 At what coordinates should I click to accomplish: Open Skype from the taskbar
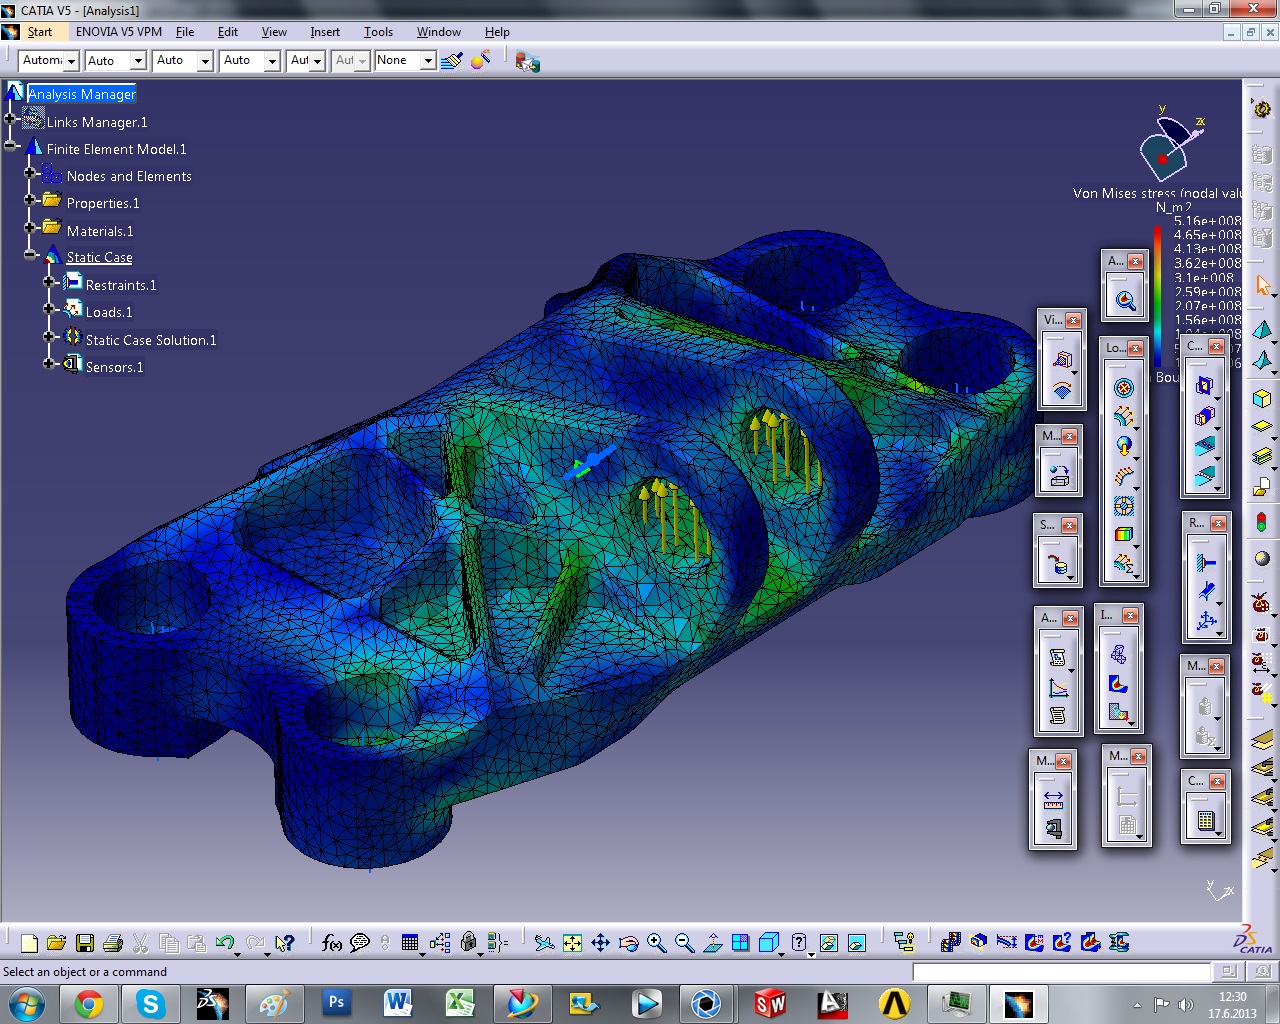point(151,1003)
